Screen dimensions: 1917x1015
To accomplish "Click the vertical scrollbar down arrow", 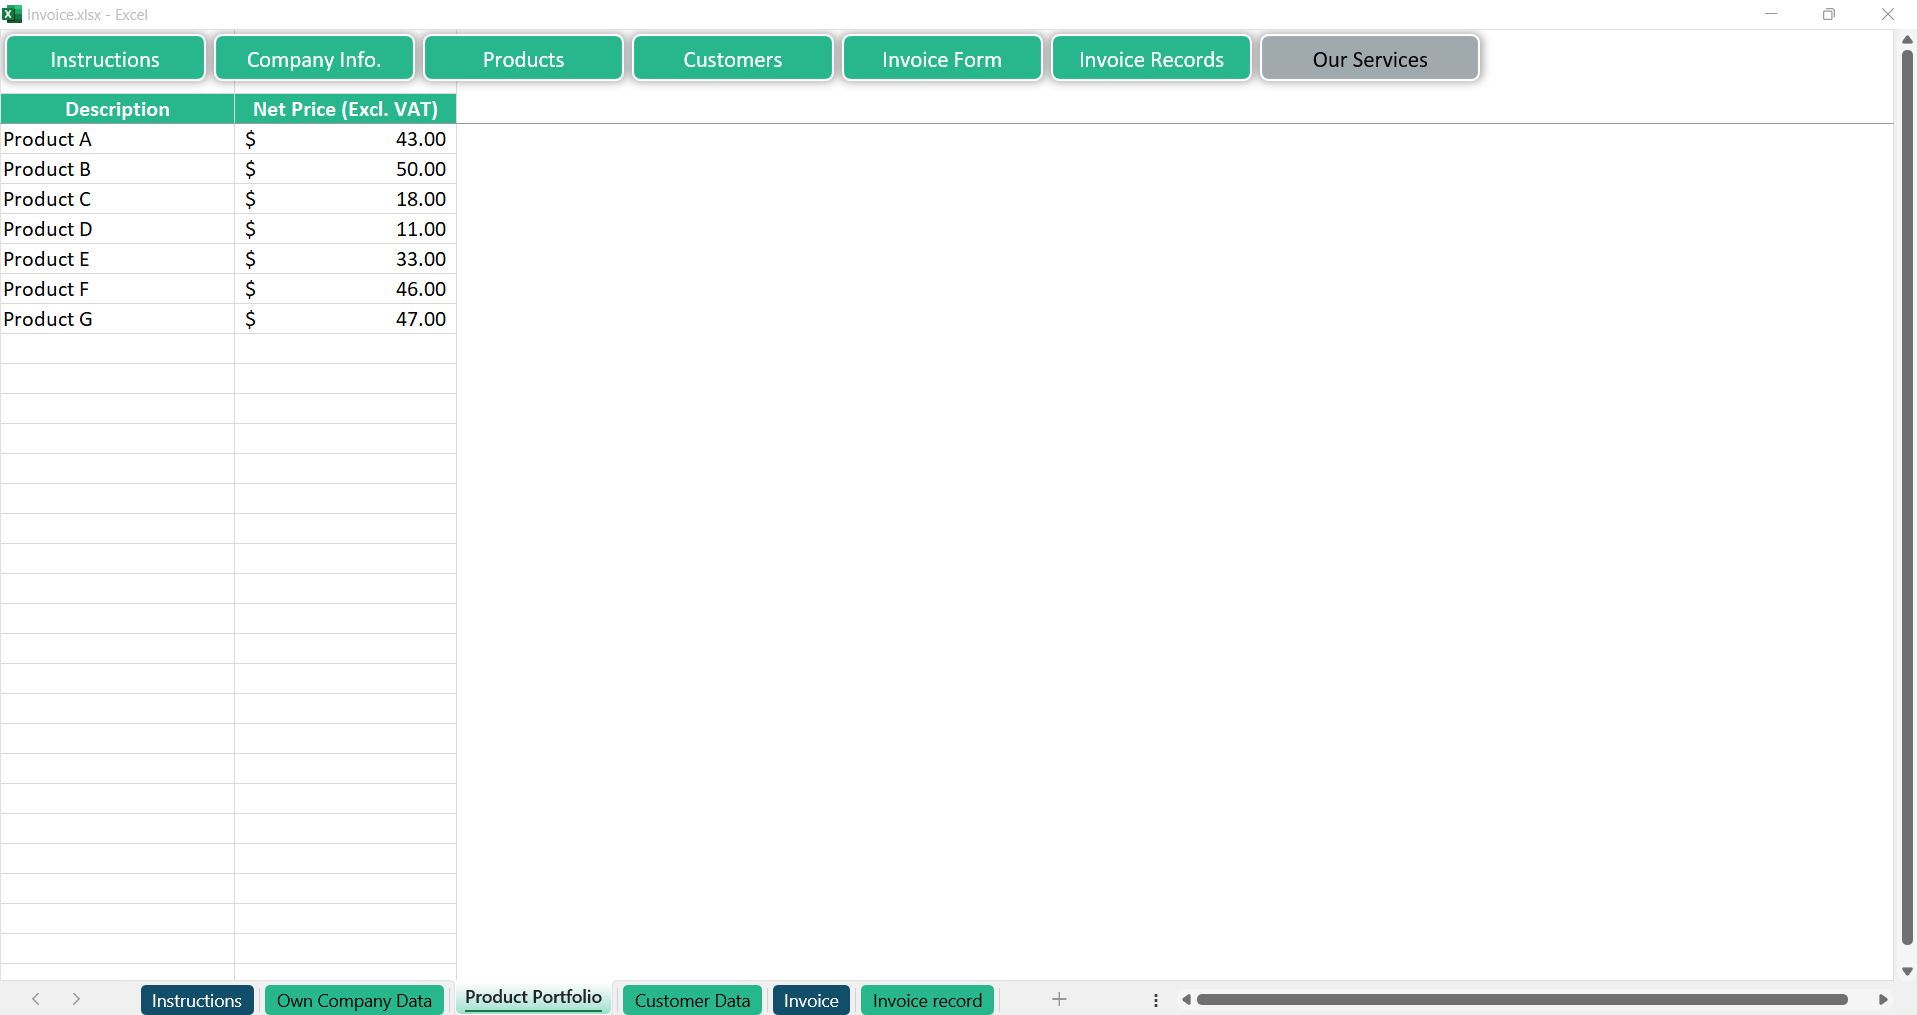I will tap(1907, 971).
